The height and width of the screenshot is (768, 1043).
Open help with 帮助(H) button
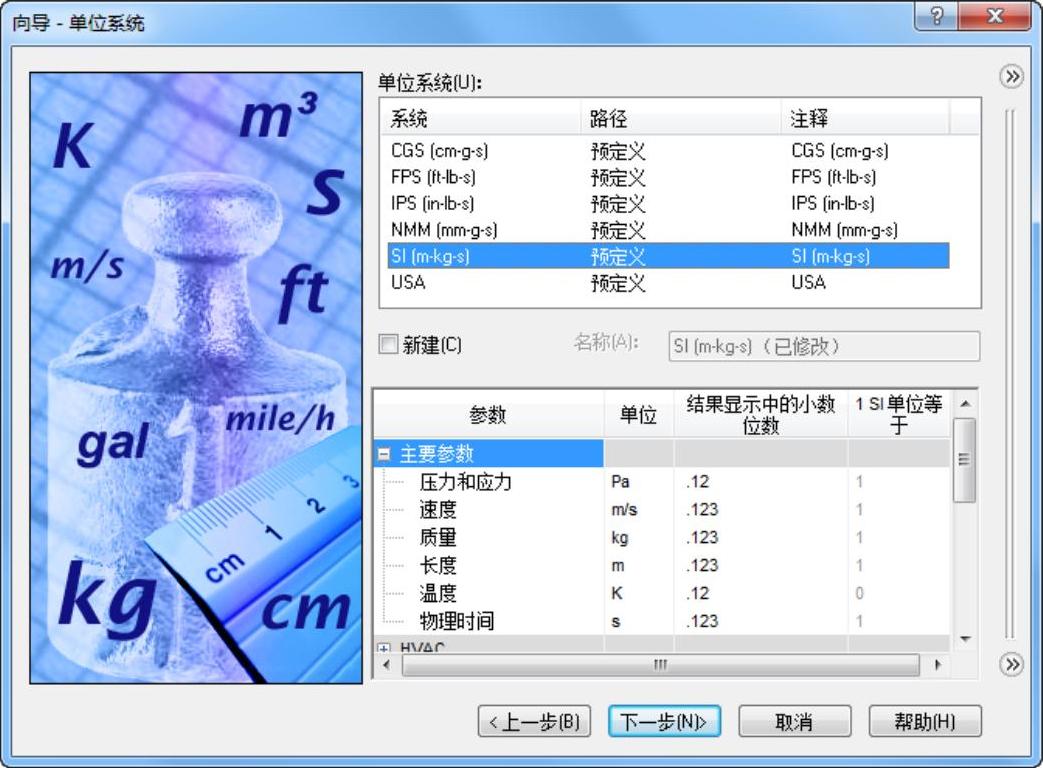point(925,721)
